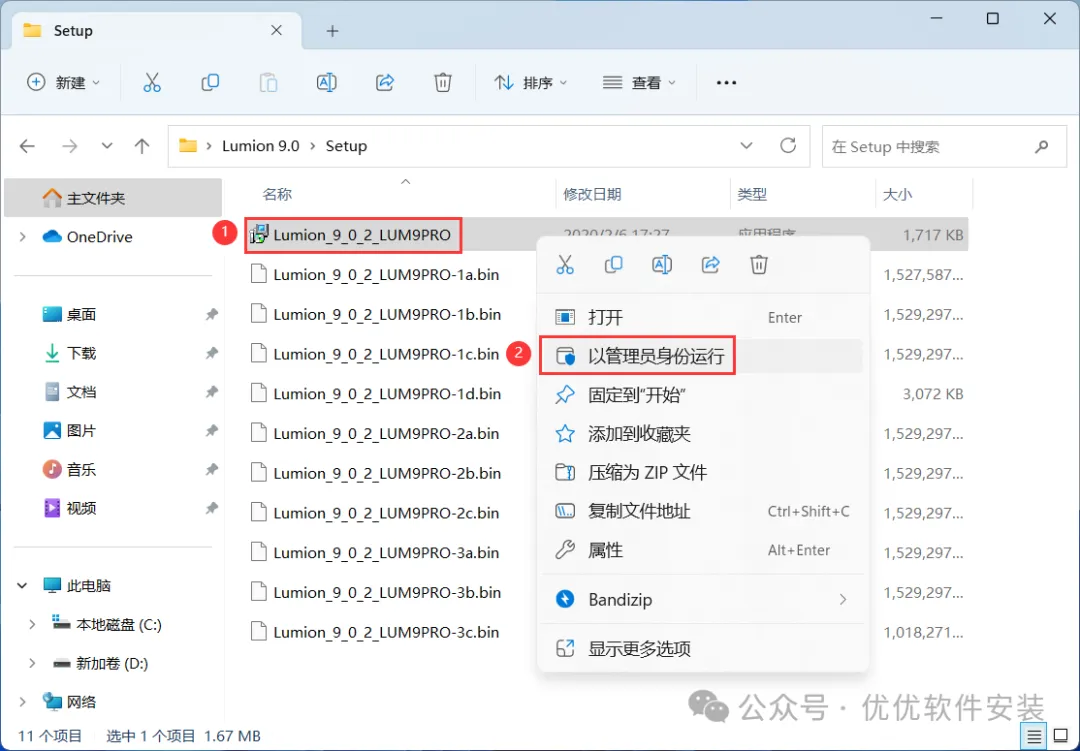The width and height of the screenshot is (1080, 751).
Task: Go forward with the right arrow
Action: point(70,146)
